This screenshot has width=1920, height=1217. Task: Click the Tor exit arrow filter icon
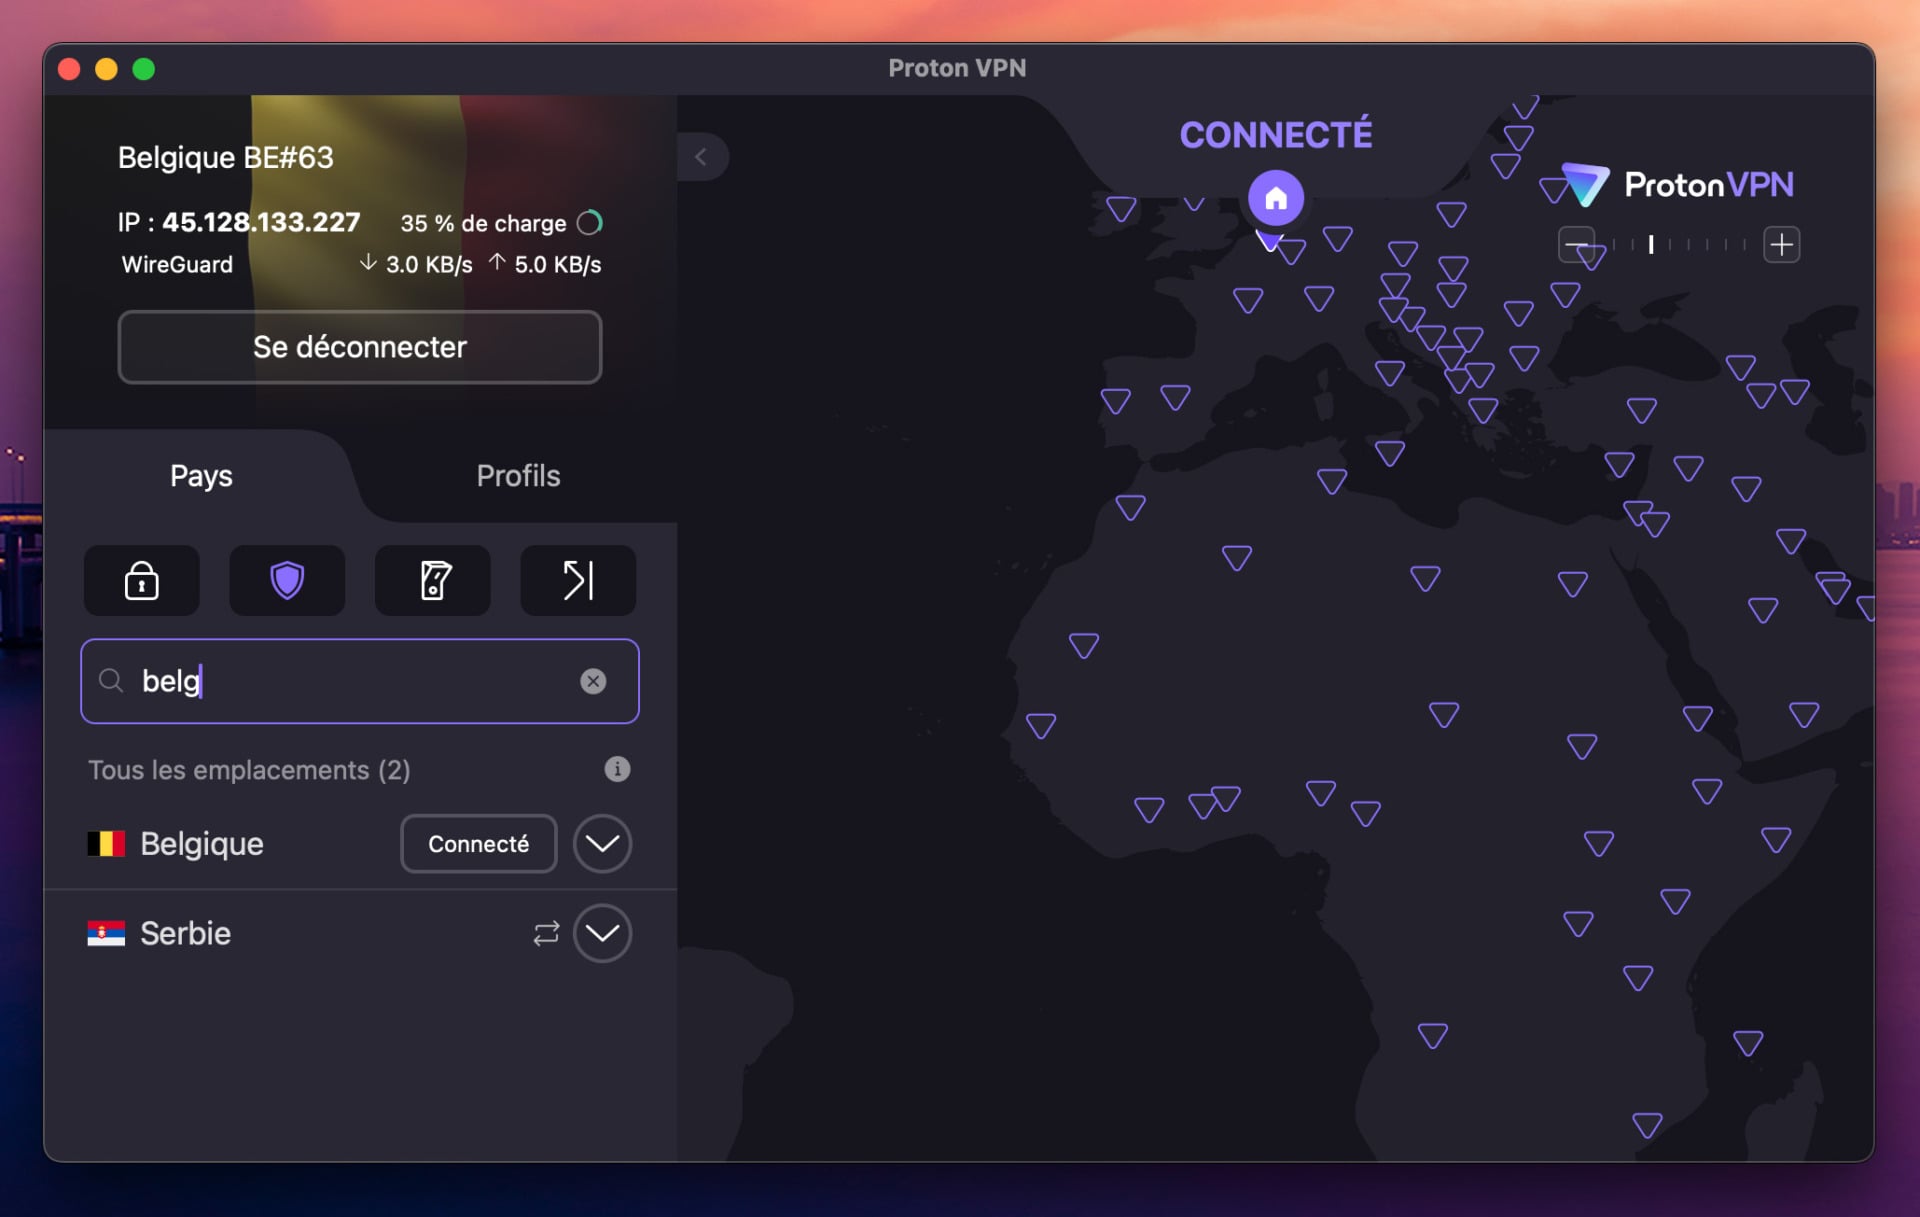point(577,581)
